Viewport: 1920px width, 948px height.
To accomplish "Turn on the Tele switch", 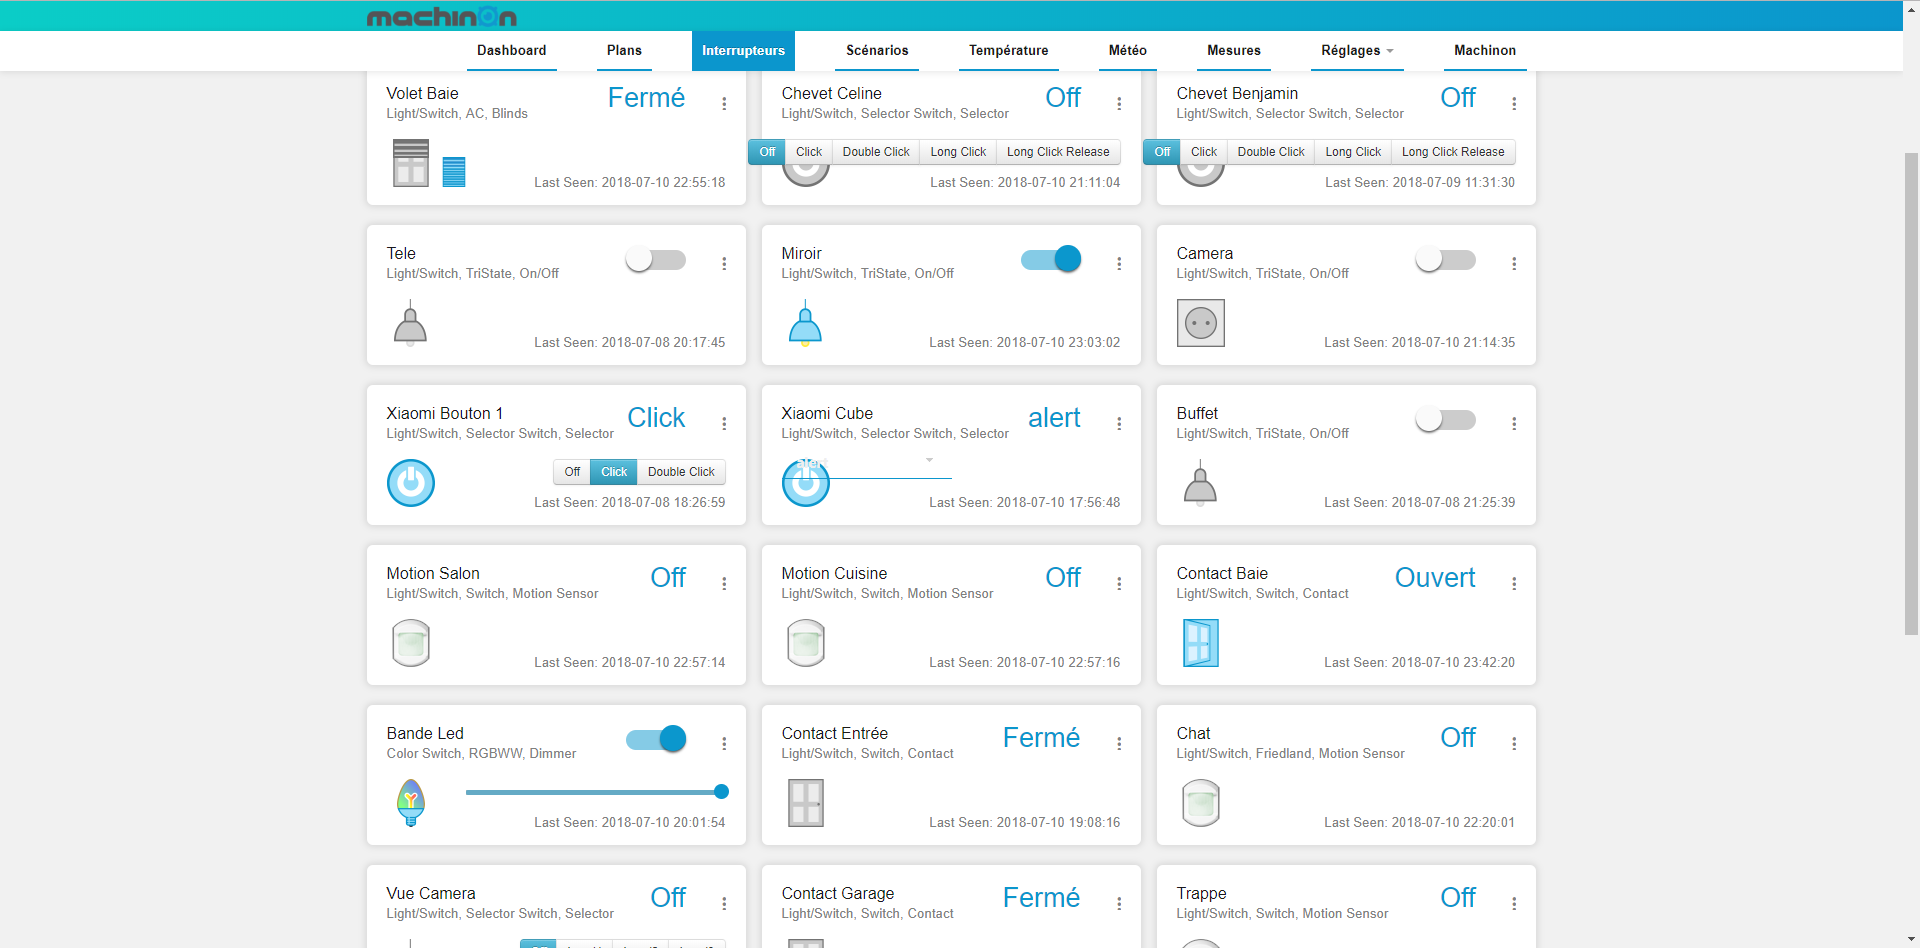I will click(x=656, y=260).
